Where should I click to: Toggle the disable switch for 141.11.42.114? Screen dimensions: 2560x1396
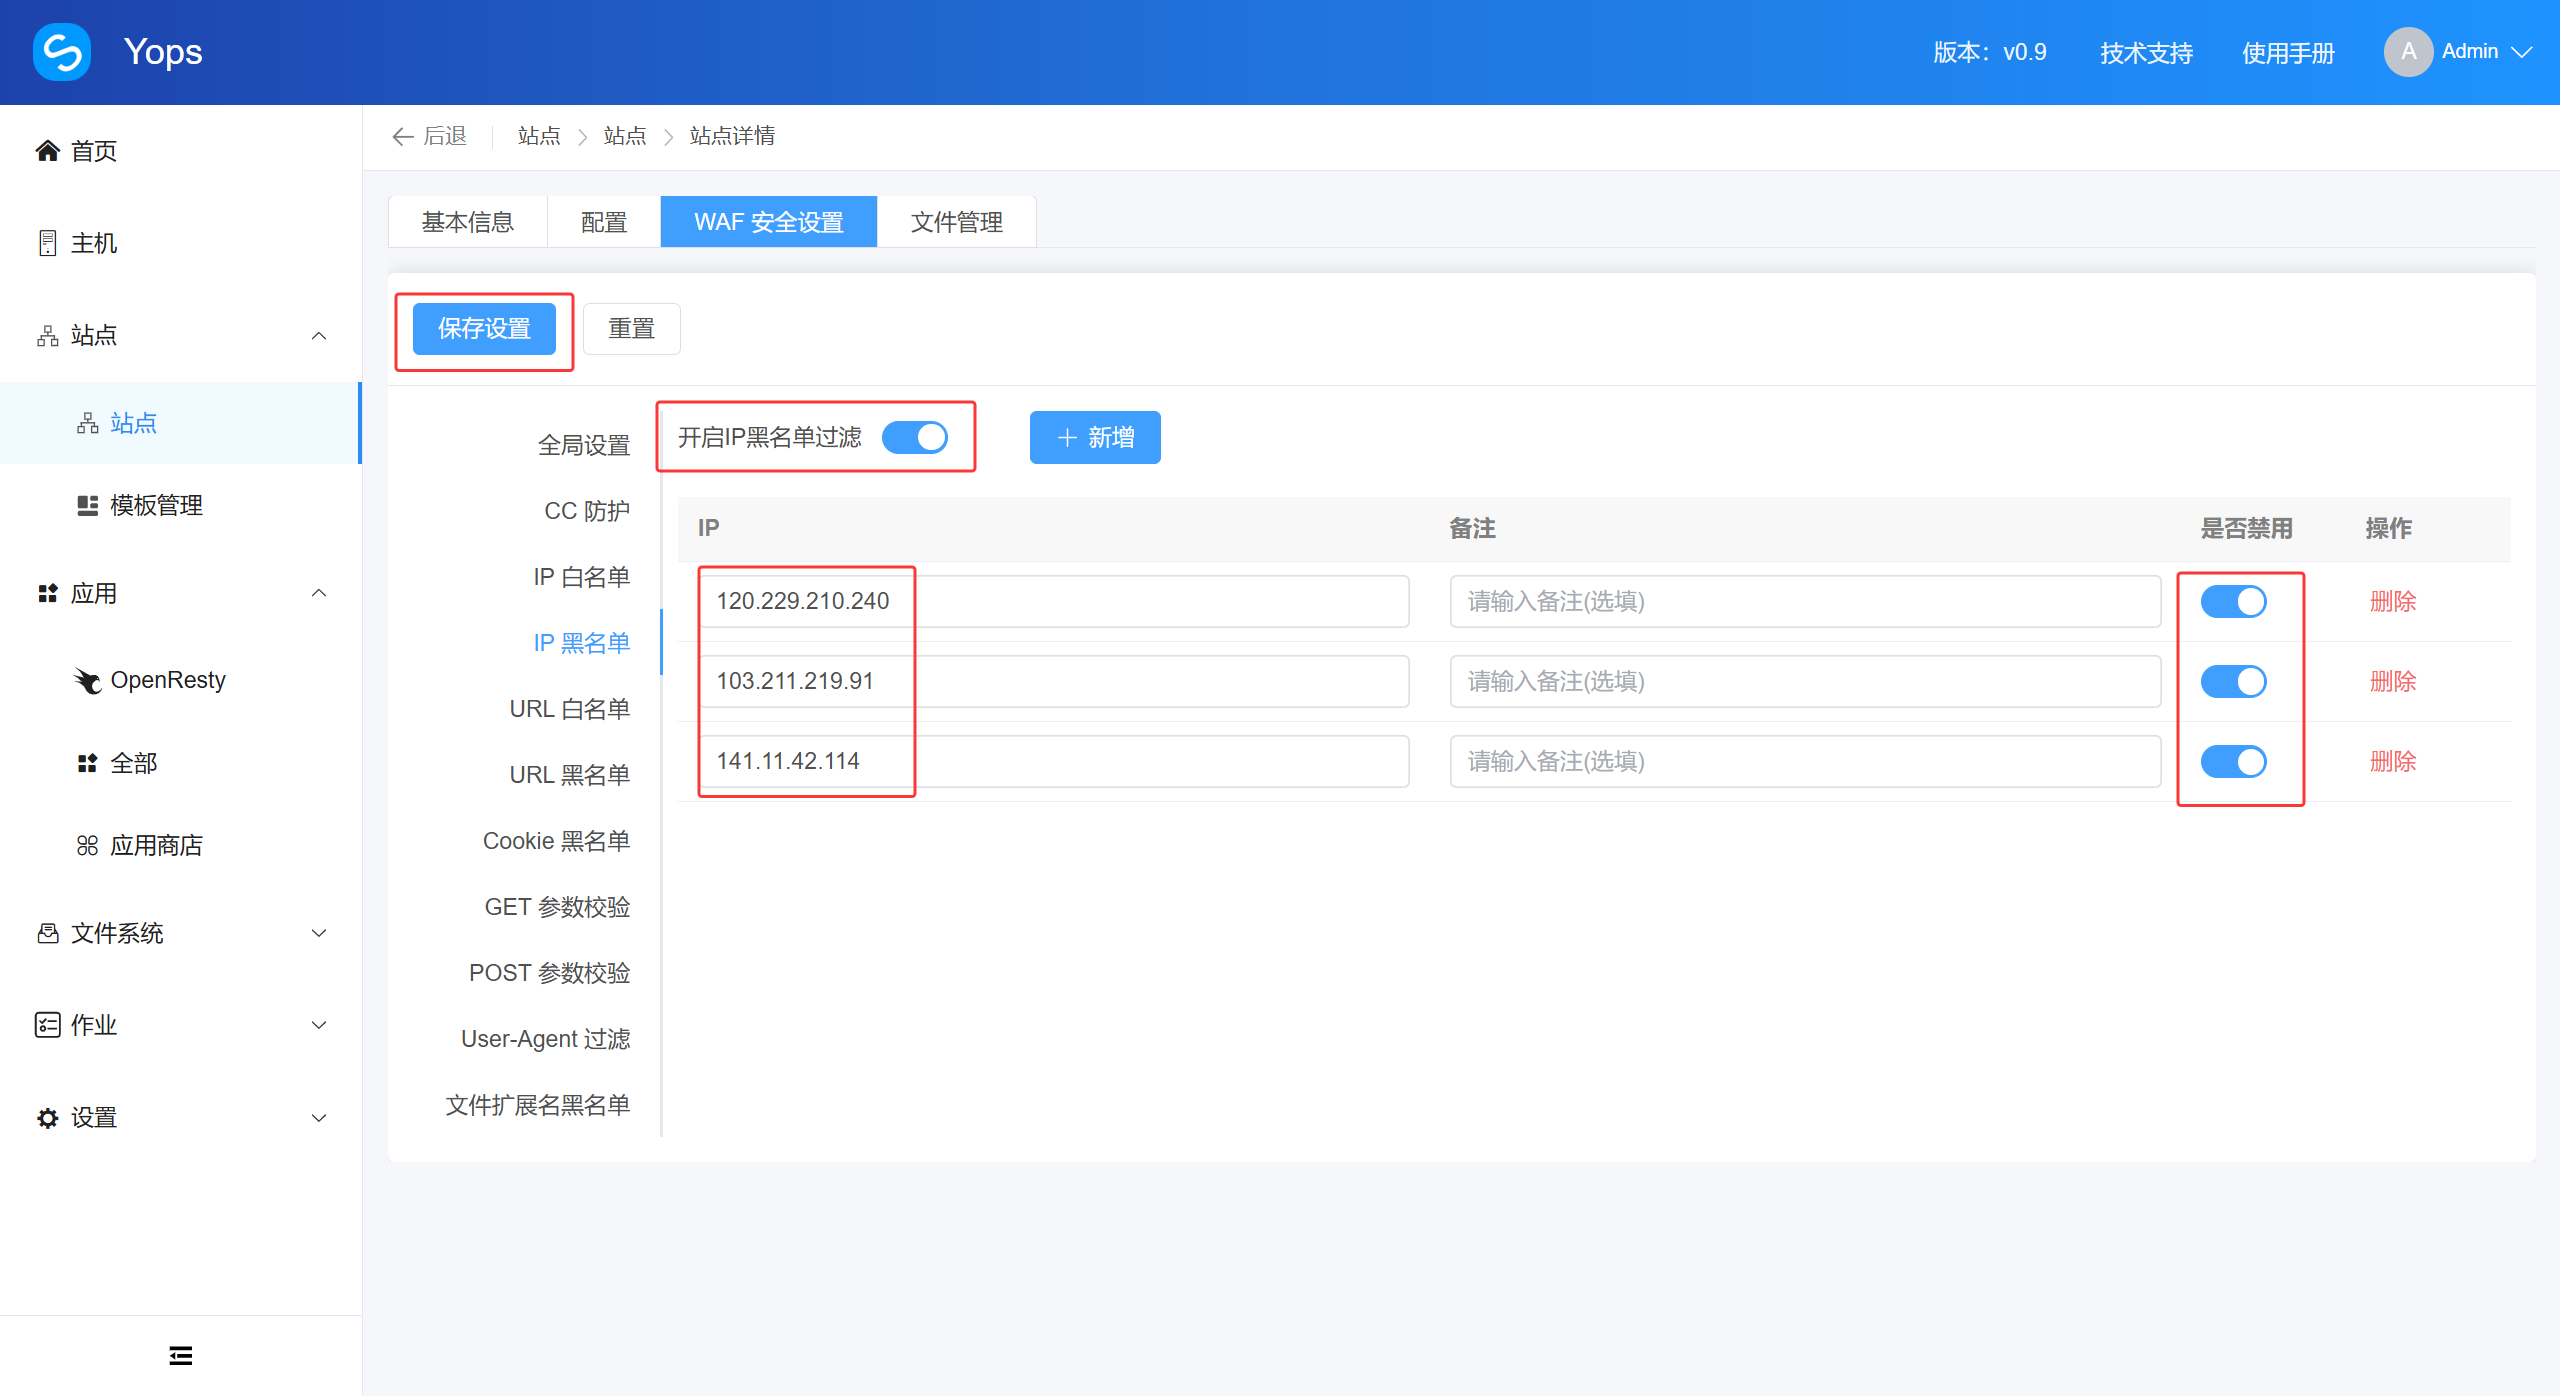click(2234, 761)
